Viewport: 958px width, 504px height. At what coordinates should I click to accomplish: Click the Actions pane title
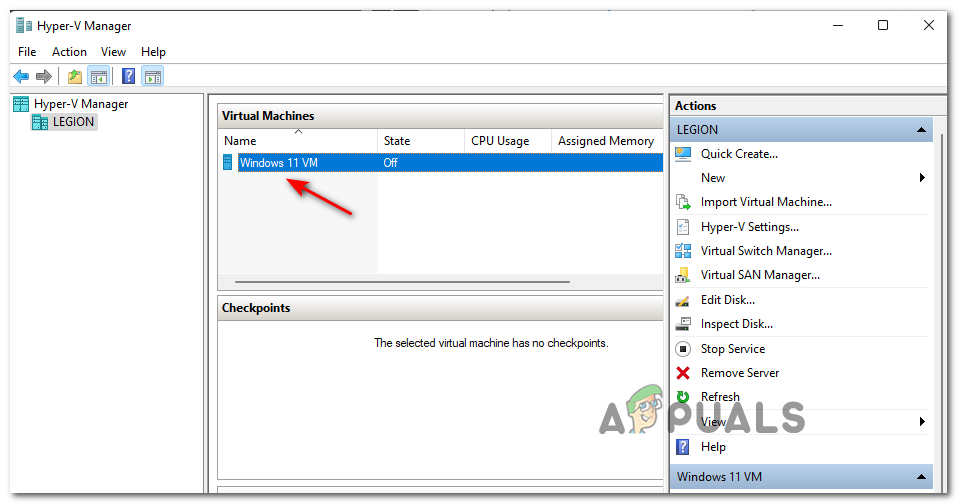(695, 106)
